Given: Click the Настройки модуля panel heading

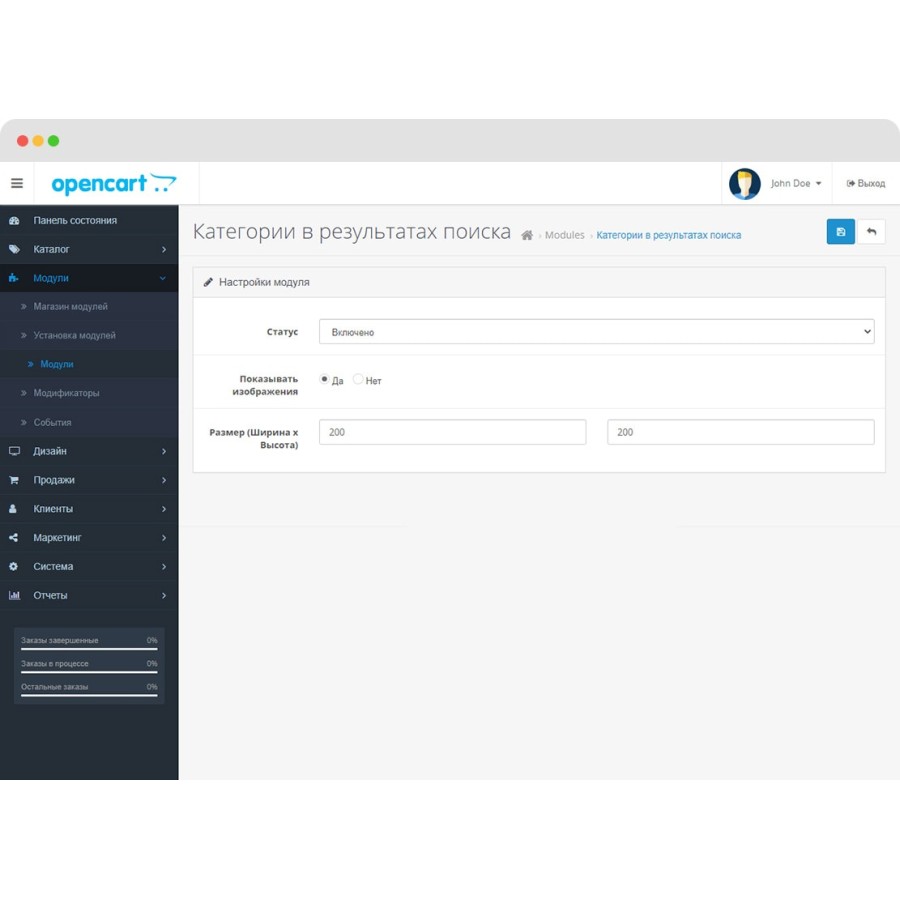Looking at the screenshot, I should click(539, 282).
